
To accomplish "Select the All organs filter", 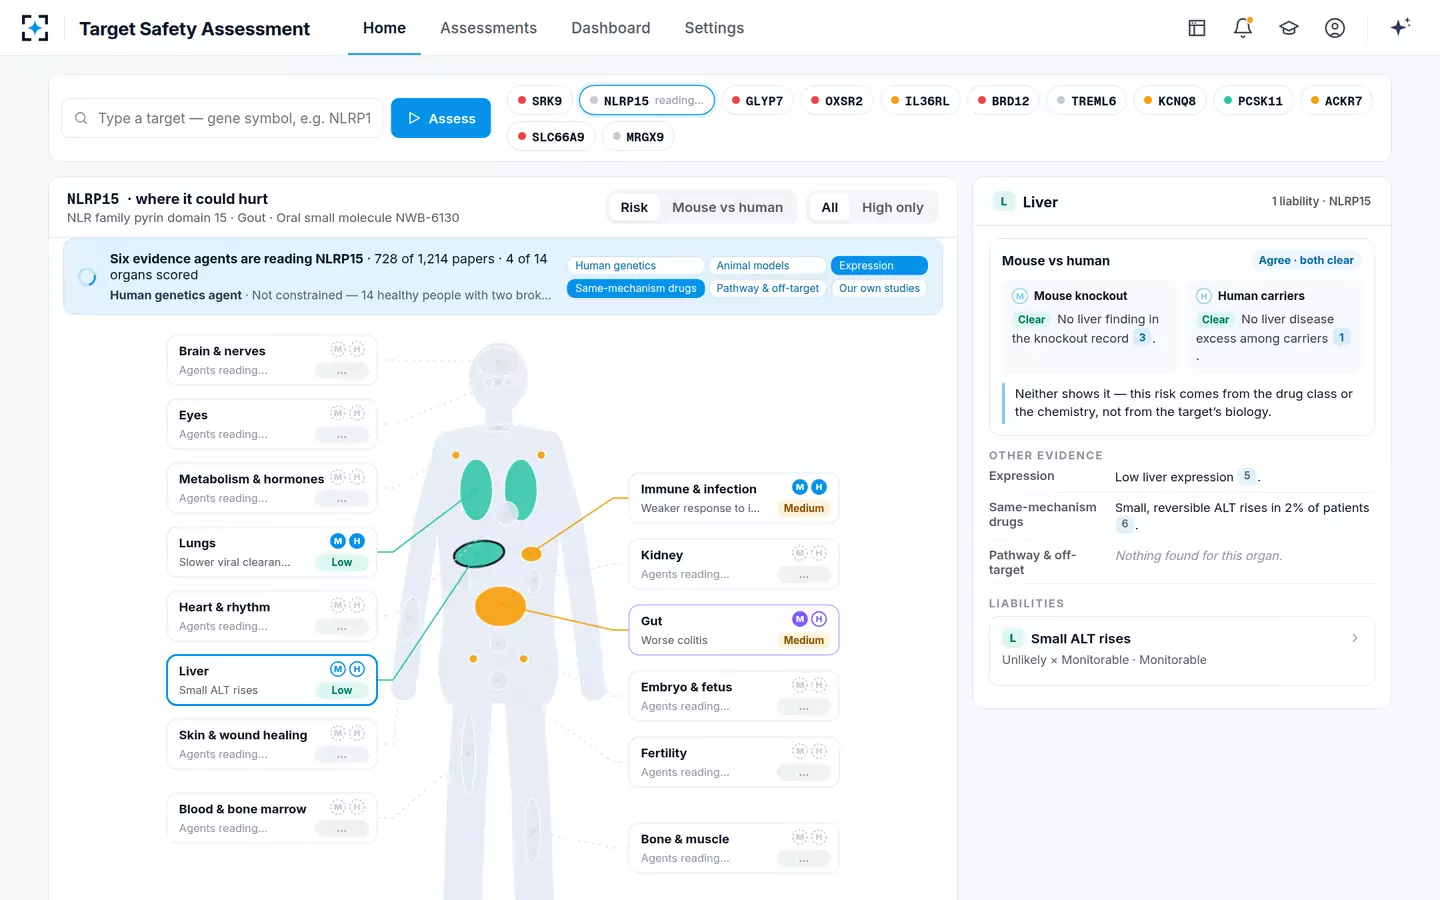I will pos(830,207).
